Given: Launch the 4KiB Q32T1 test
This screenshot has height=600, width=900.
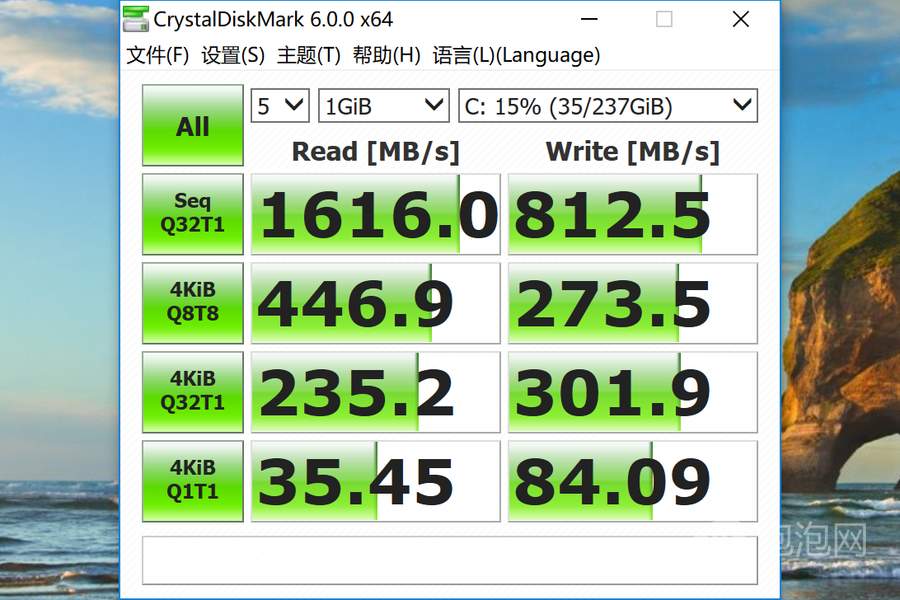Looking at the screenshot, I should coord(192,391).
